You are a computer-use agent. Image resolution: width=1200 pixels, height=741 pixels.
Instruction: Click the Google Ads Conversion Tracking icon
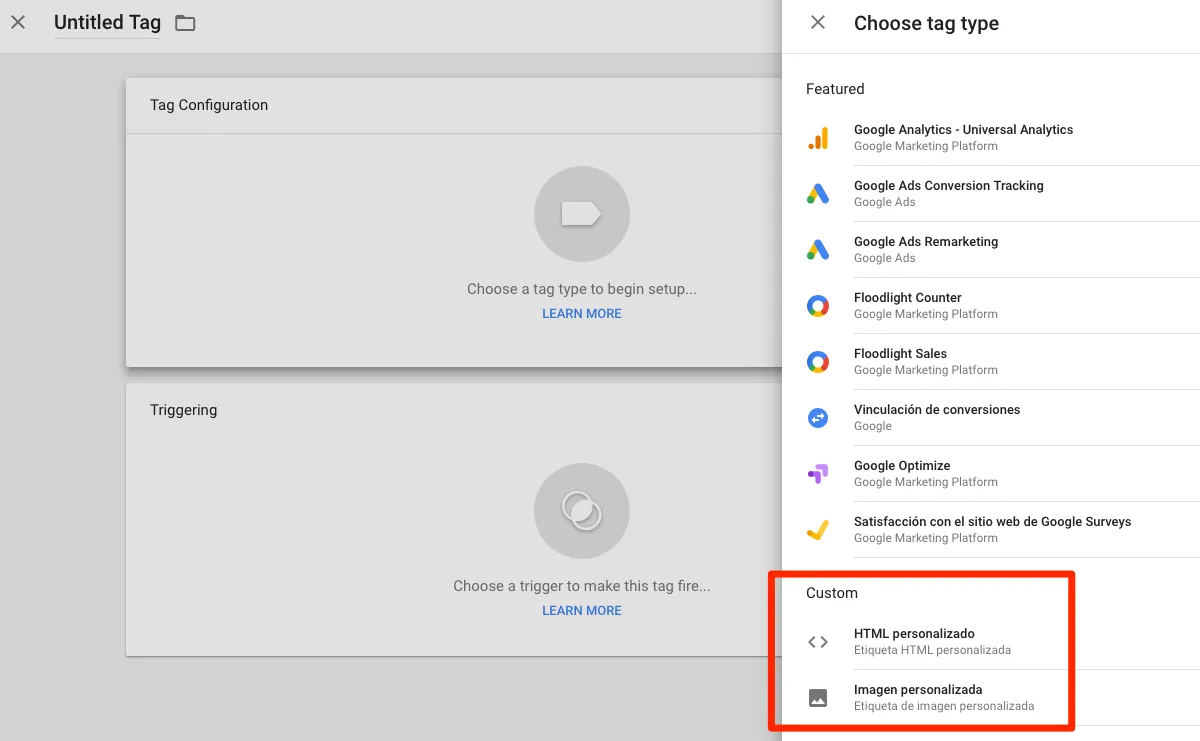(x=818, y=194)
